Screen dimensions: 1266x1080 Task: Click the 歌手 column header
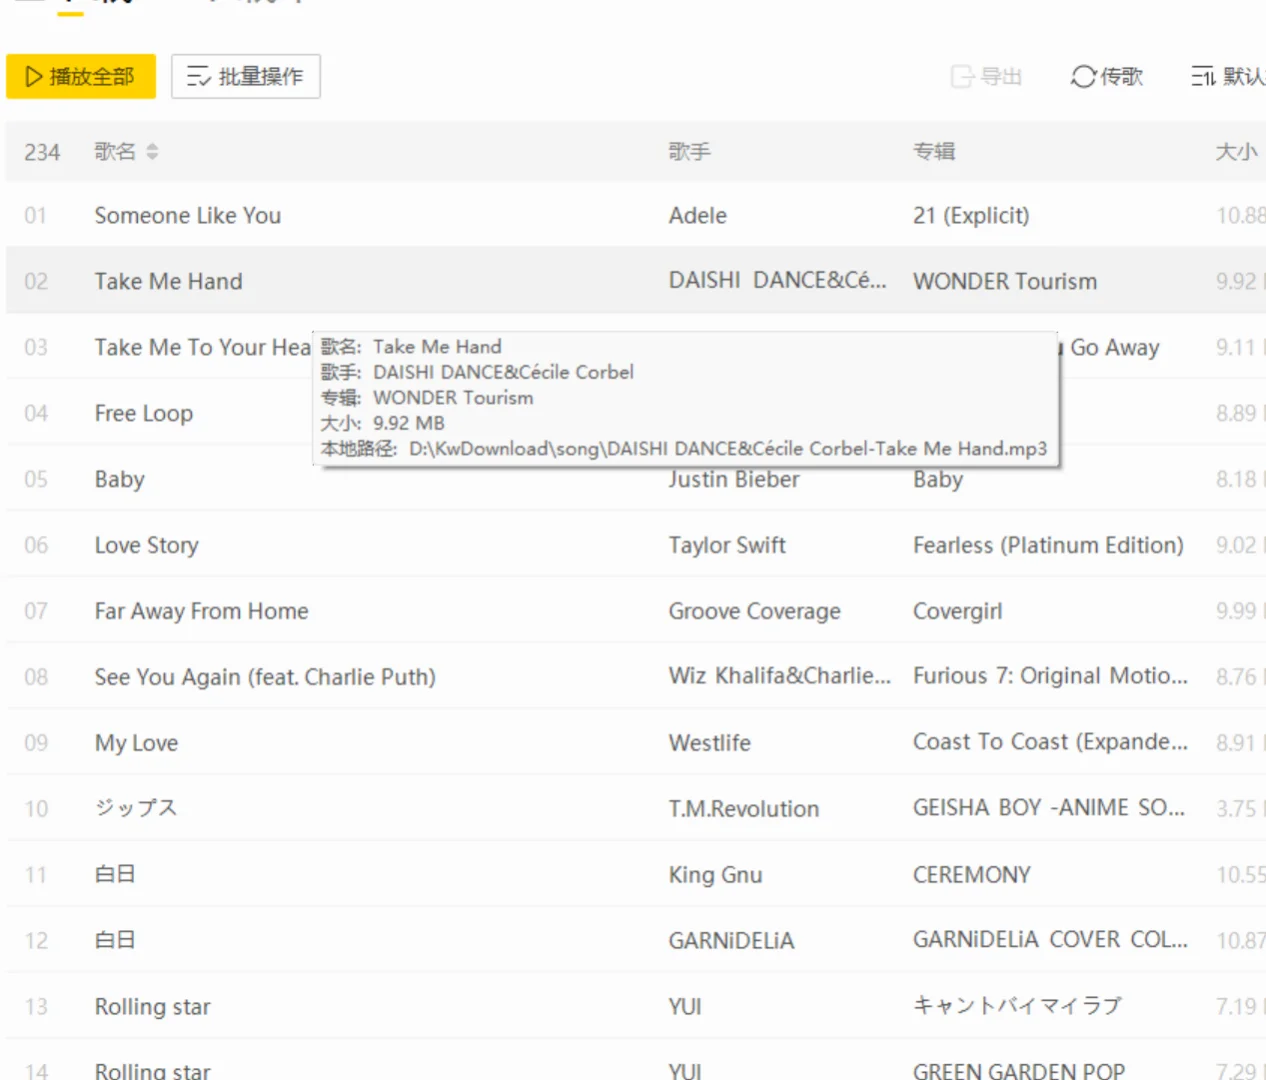tap(689, 152)
